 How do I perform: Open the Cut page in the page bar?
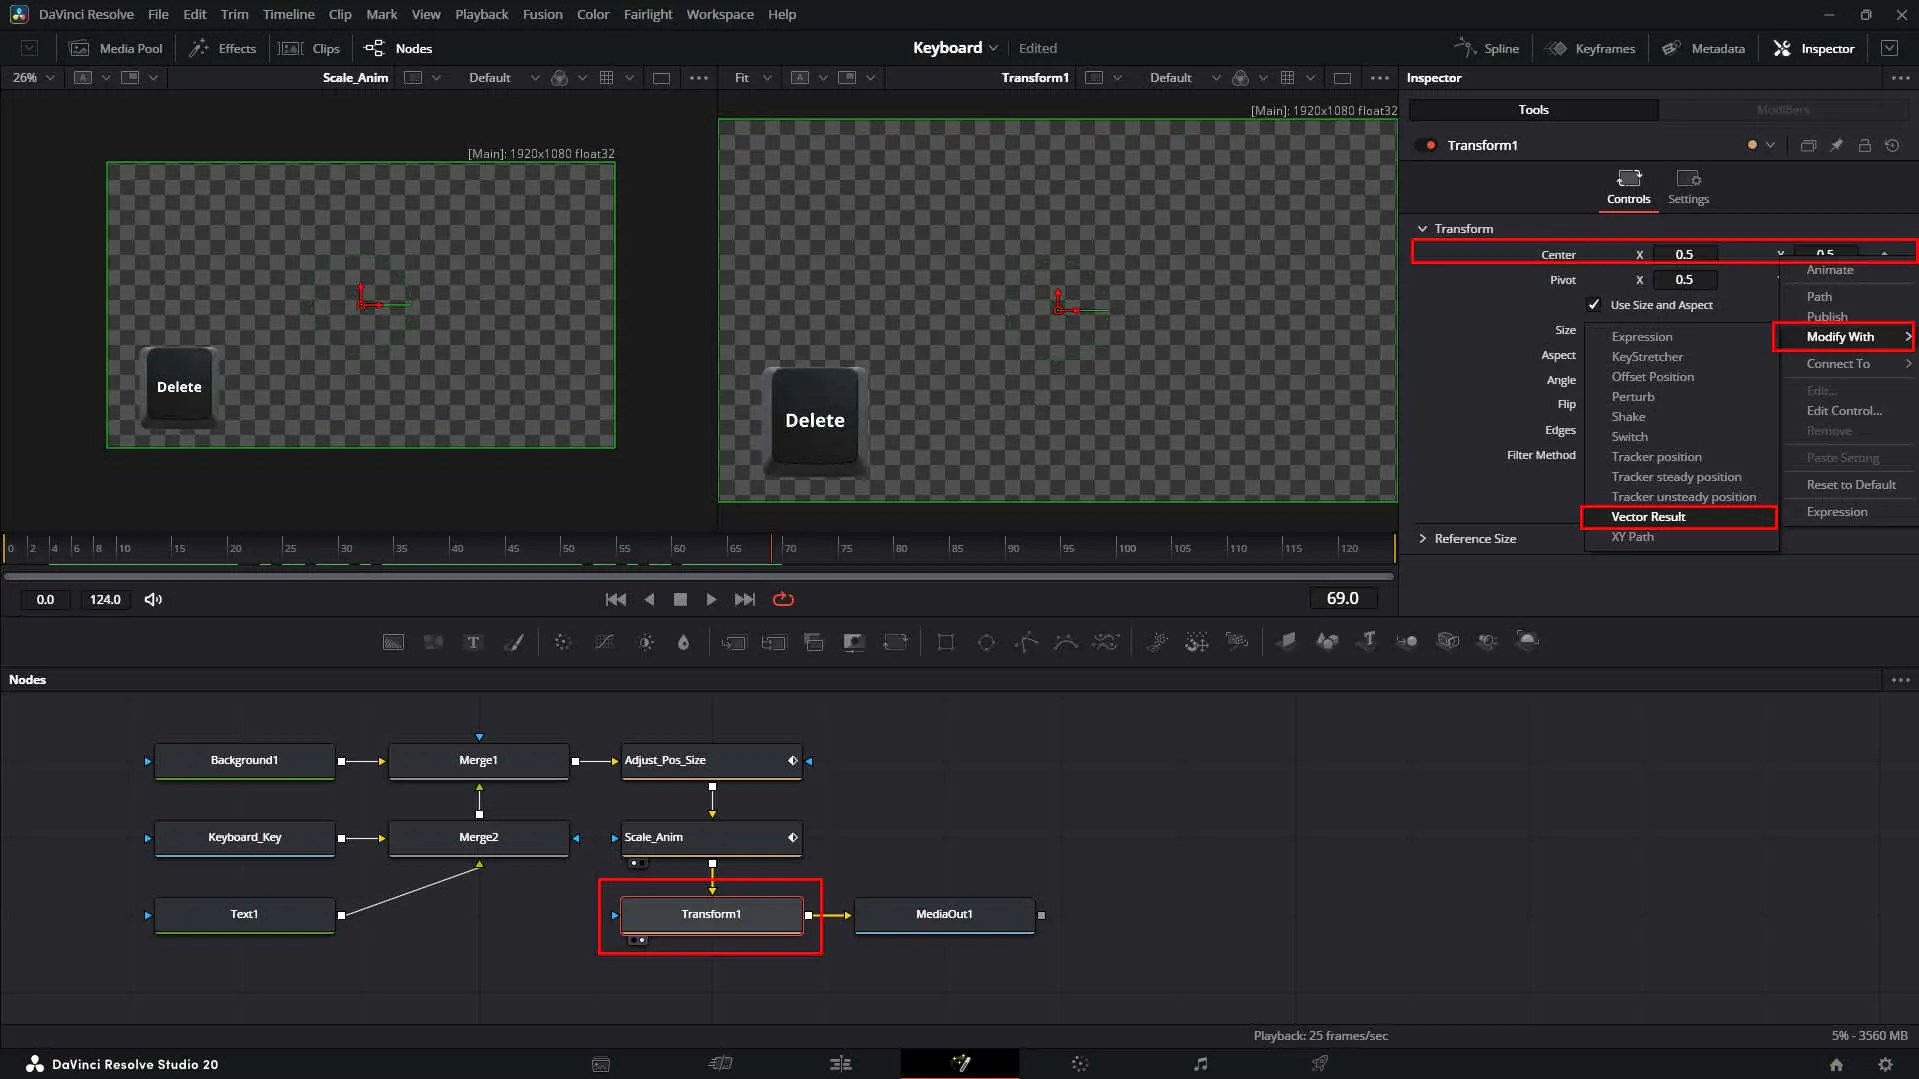[720, 1064]
